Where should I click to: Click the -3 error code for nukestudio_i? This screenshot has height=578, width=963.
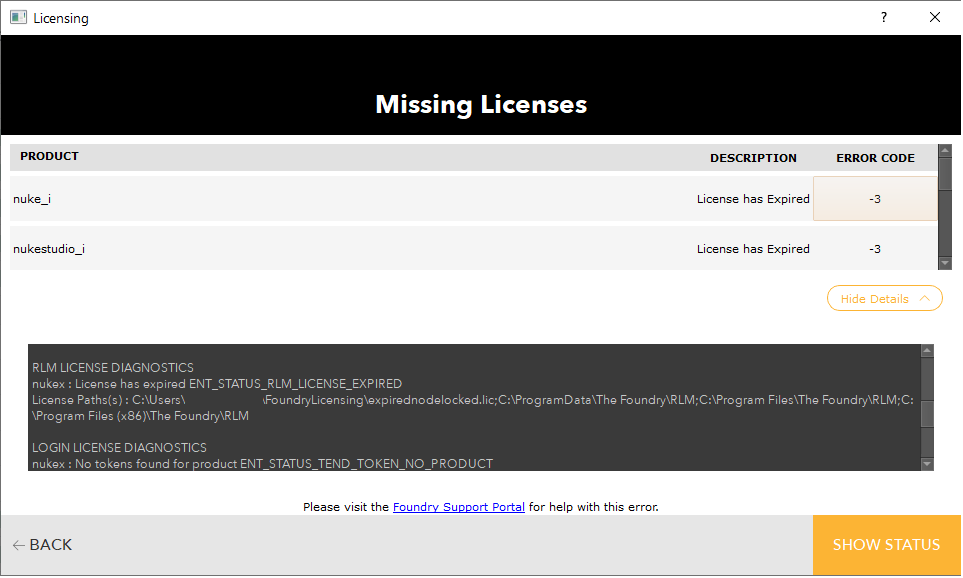coord(875,249)
